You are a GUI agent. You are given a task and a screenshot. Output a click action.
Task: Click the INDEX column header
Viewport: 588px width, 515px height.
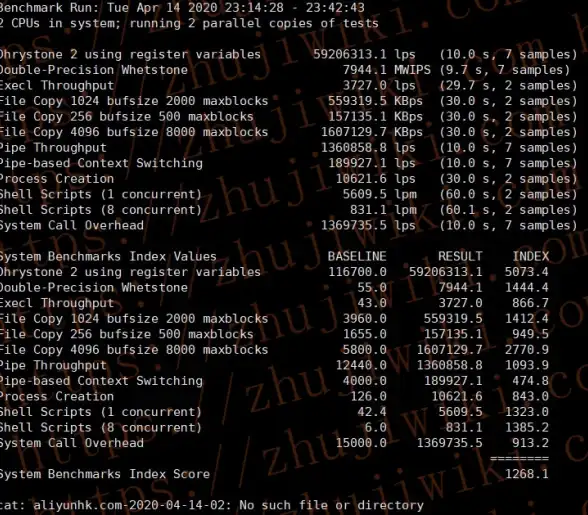tap(531, 257)
